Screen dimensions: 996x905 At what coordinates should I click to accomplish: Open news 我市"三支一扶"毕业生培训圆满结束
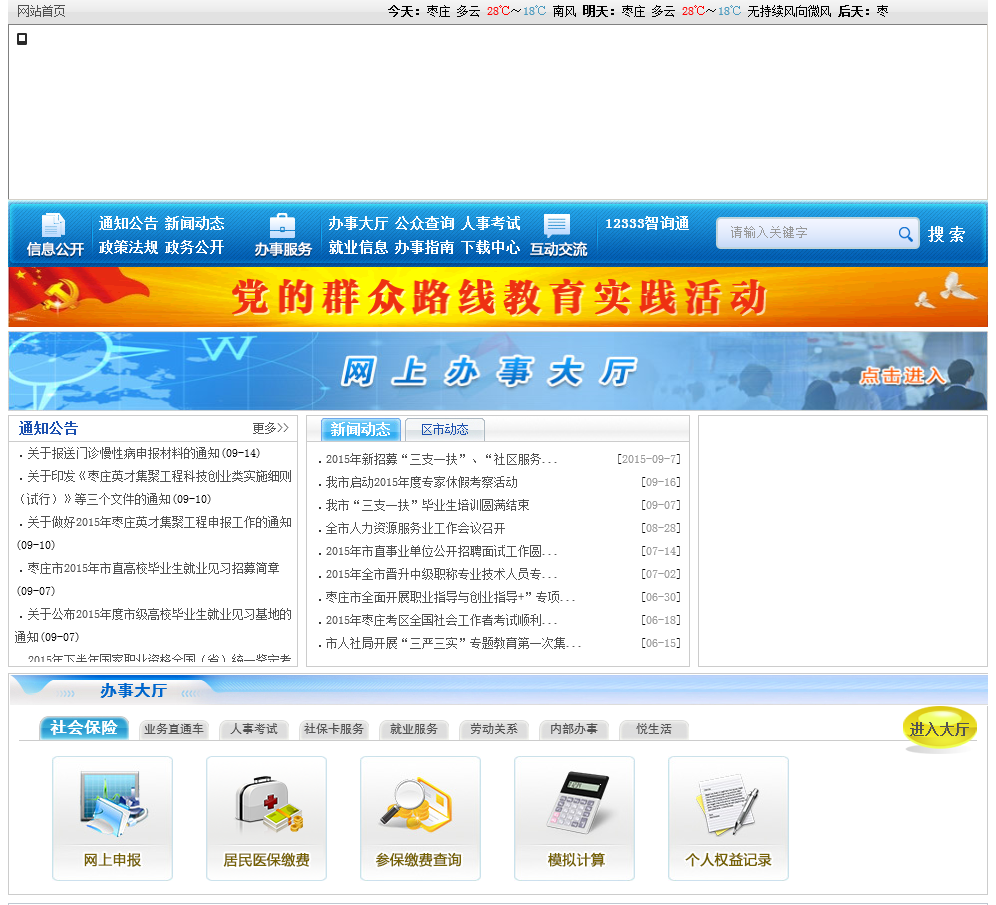coord(427,505)
